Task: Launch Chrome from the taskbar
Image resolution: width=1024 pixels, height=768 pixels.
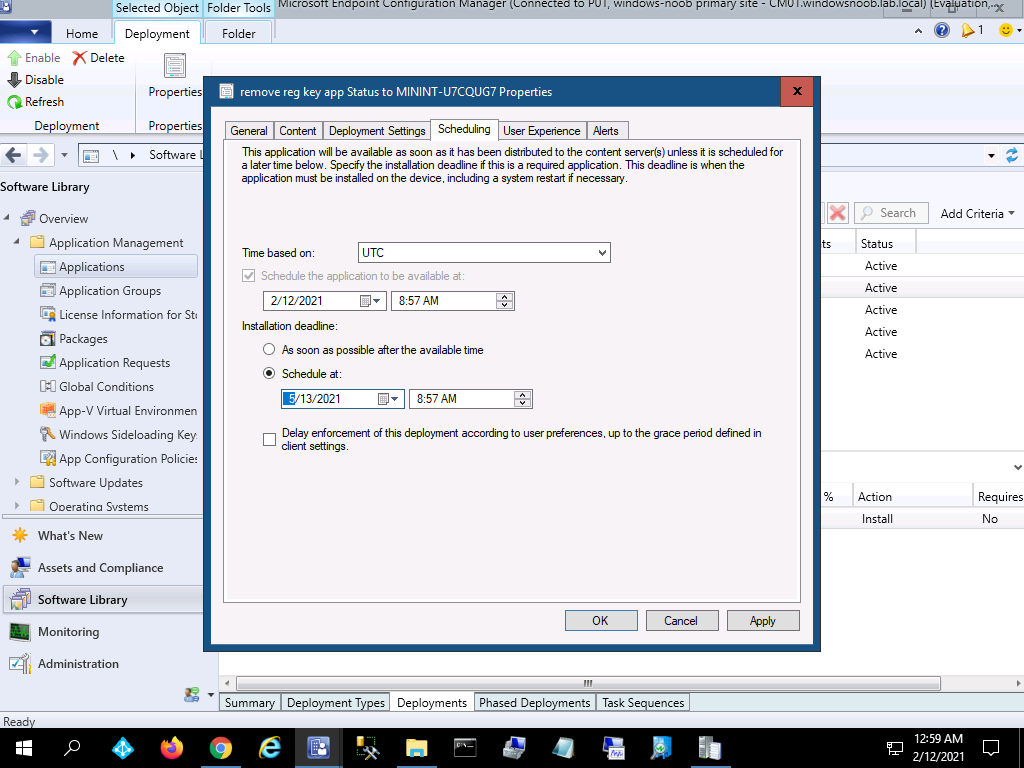Action: (221, 748)
